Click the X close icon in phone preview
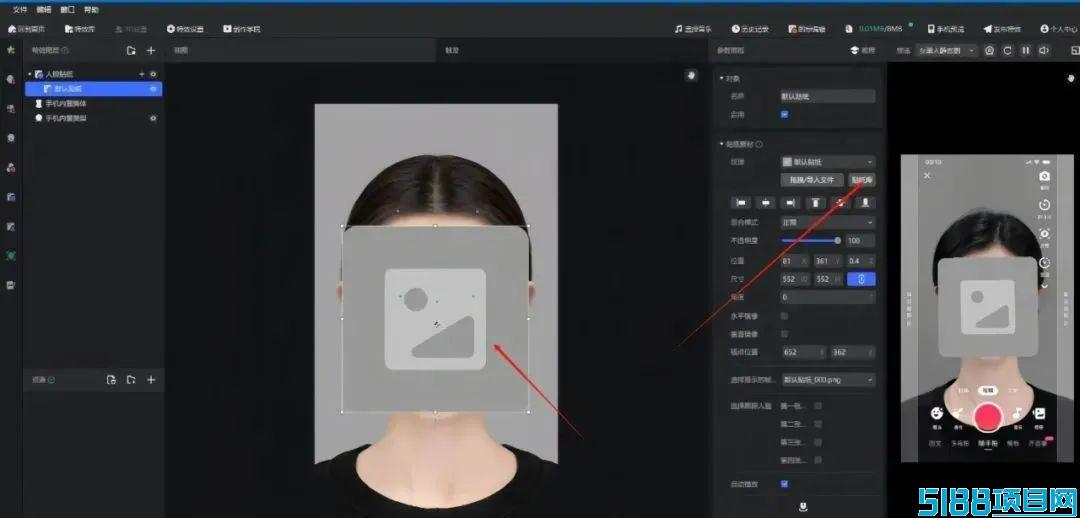Viewport: 1080px width, 518px height. 927,176
